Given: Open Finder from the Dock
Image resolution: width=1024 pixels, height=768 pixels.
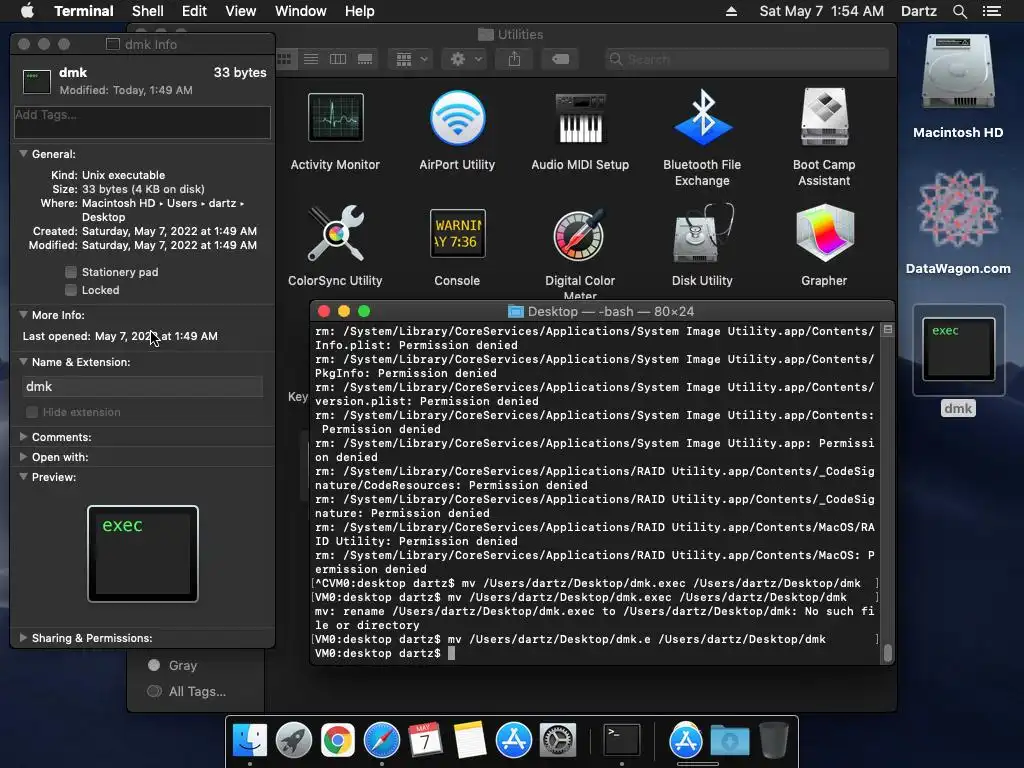Looking at the screenshot, I should (250, 741).
